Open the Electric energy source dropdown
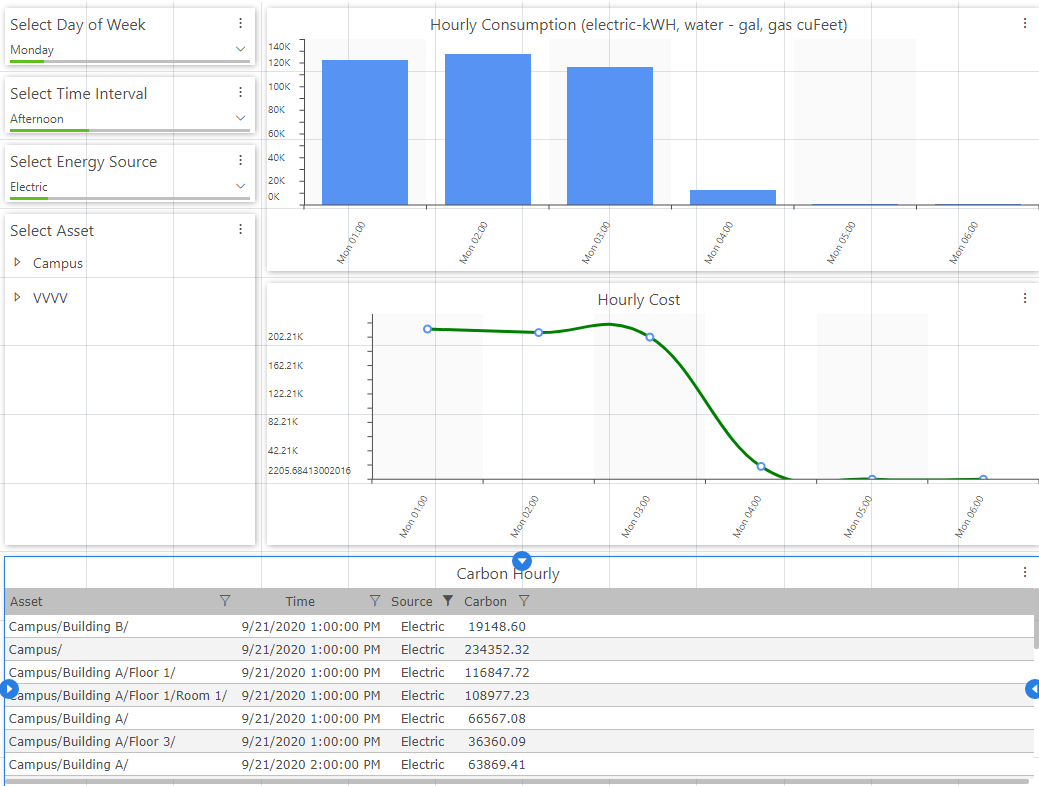 coord(129,187)
